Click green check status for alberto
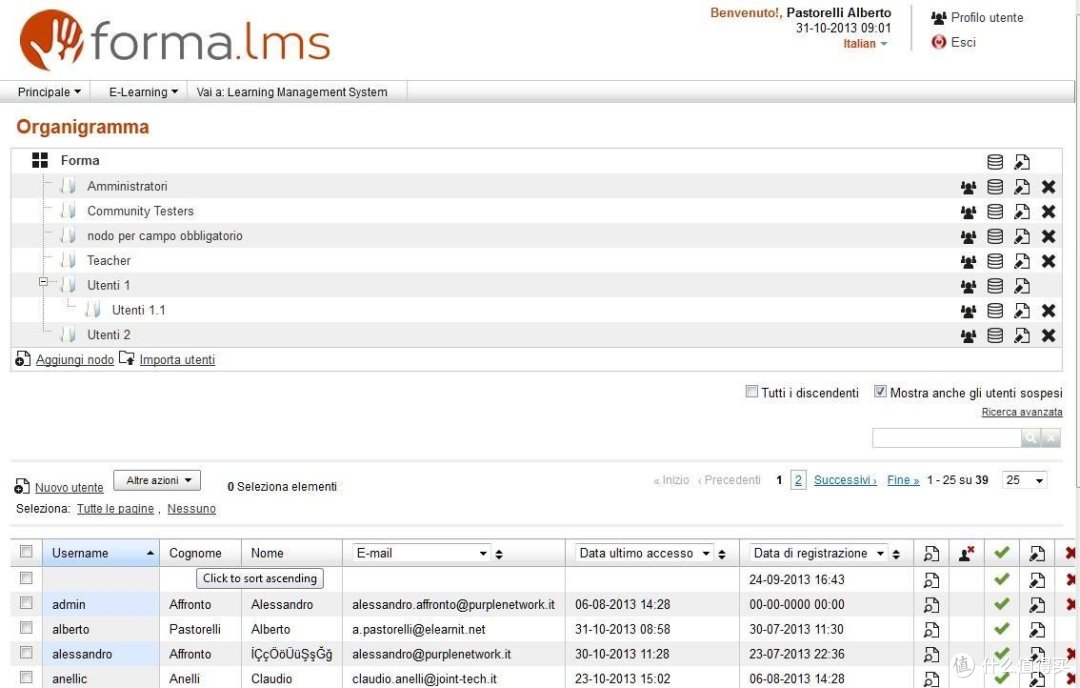 point(1001,630)
